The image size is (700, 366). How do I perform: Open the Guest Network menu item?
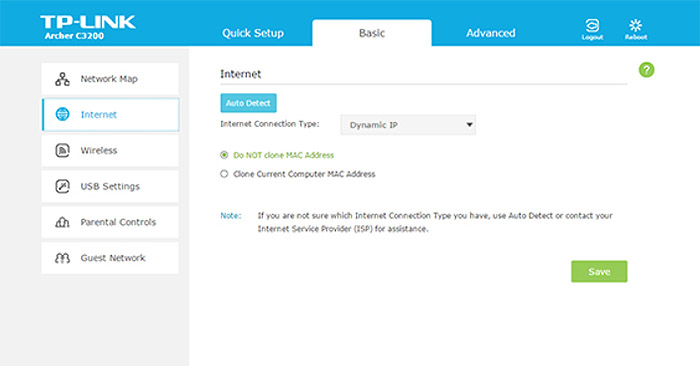click(x=110, y=258)
